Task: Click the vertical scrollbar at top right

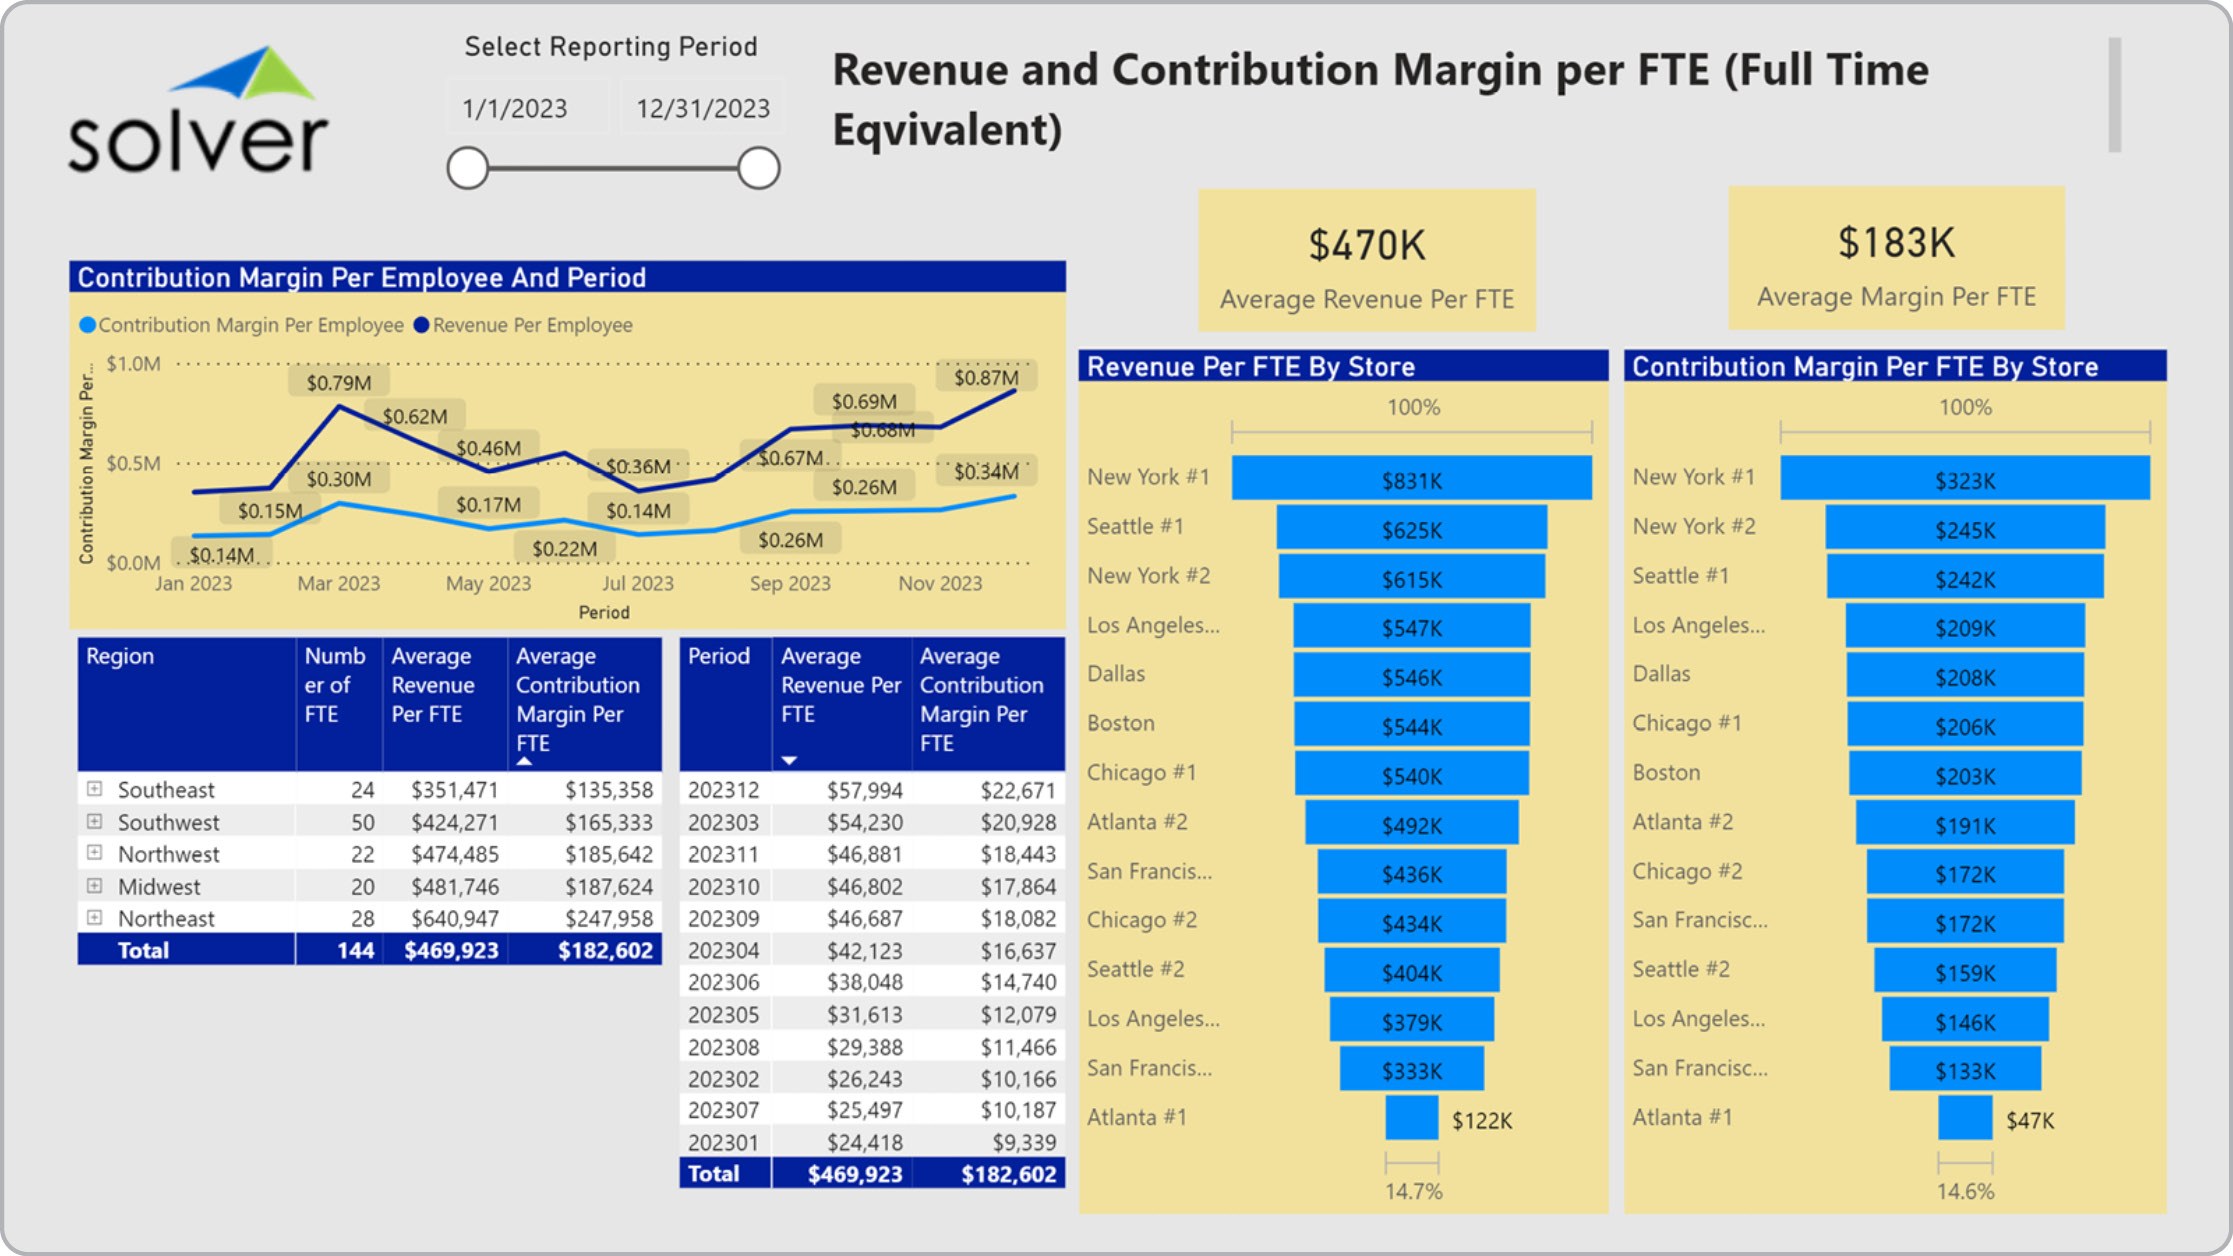Action: tap(2114, 95)
